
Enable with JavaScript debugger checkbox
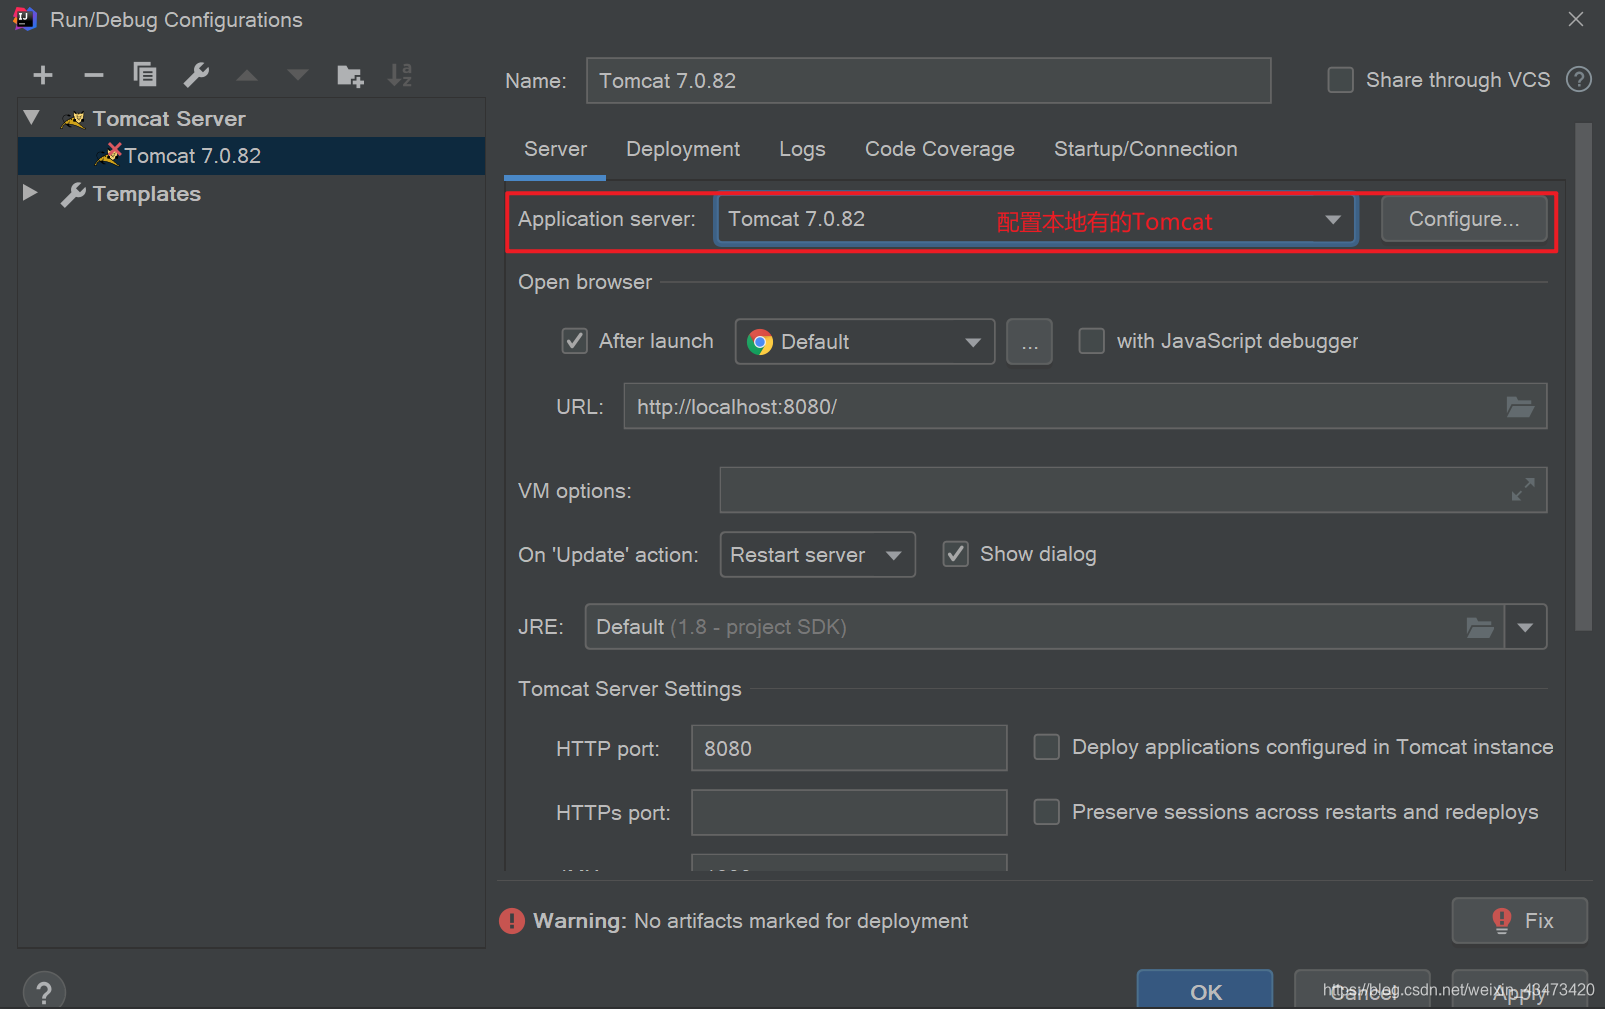(x=1092, y=341)
